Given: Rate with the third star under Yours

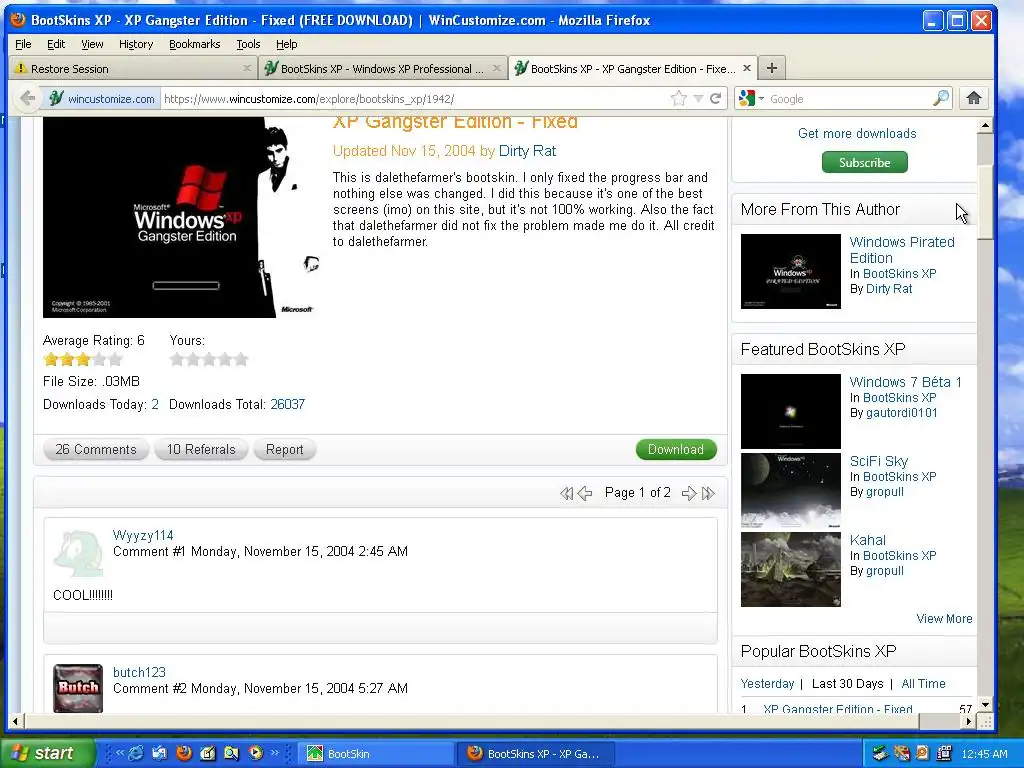Looking at the screenshot, I should (x=209, y=359).
